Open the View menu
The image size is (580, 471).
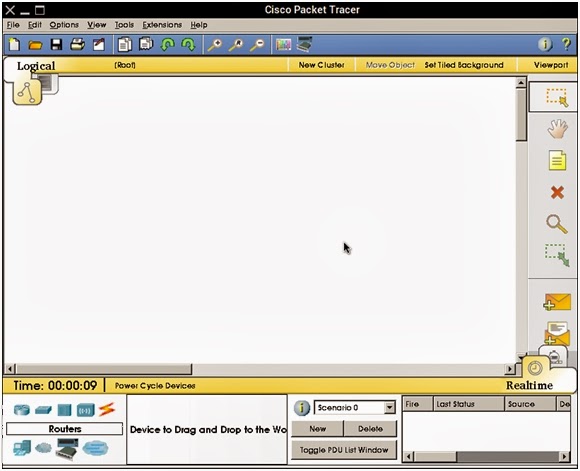(x=97, y=25)
